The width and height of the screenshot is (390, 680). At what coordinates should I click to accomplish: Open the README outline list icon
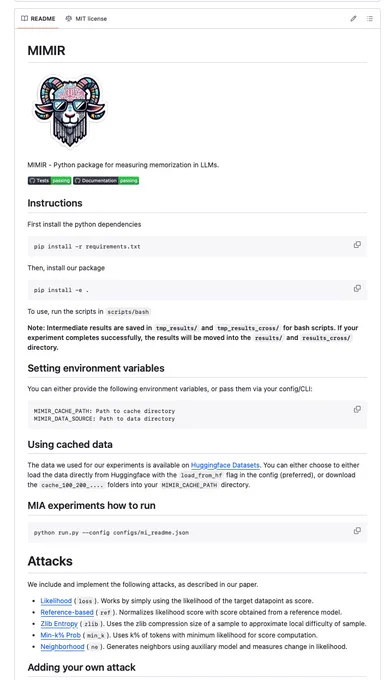click(370, 19)
